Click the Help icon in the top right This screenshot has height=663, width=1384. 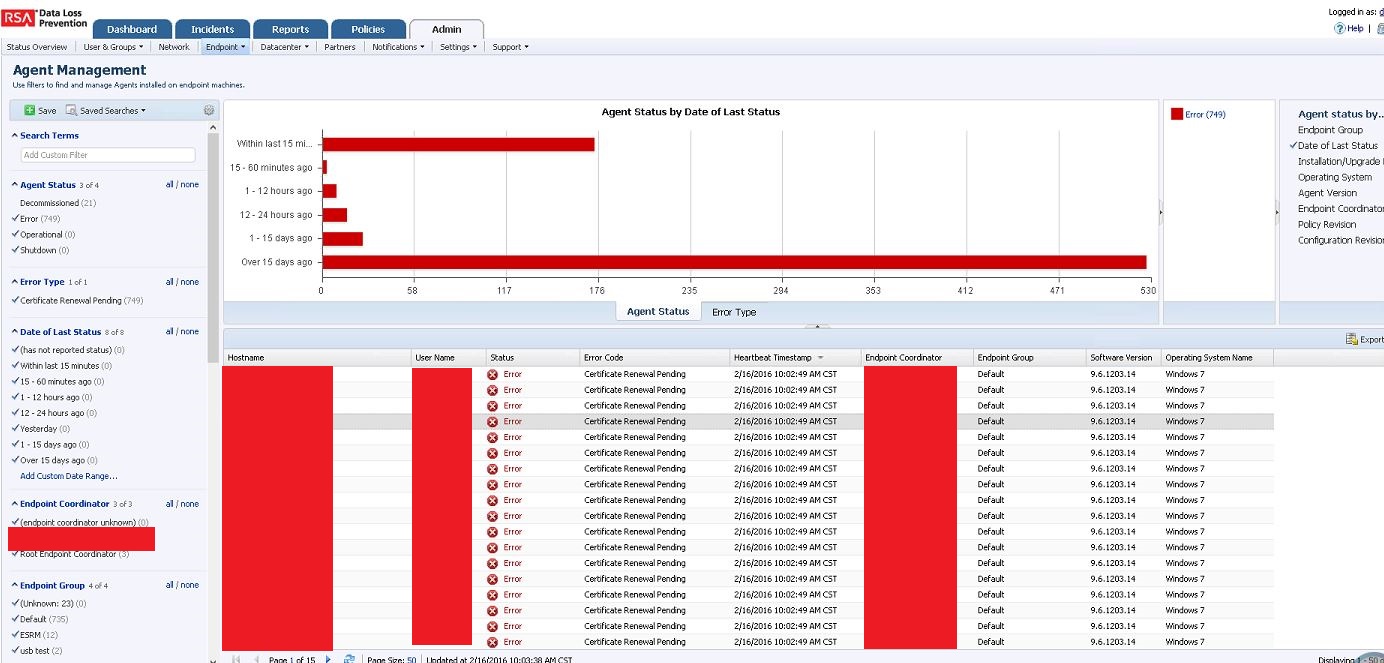(x=1339, y=28)
